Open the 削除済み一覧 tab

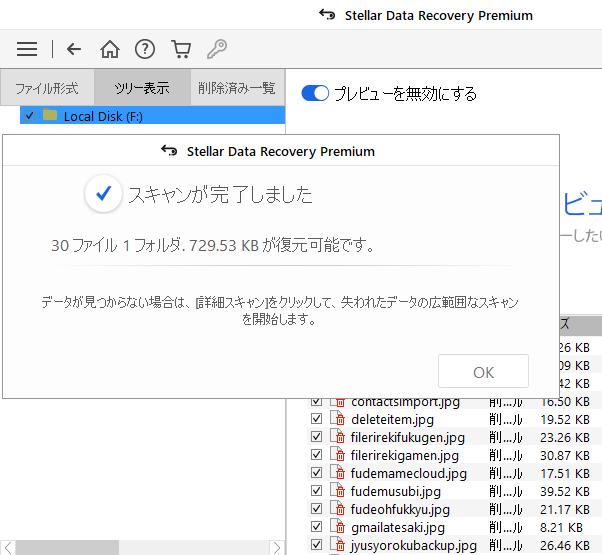pos(237,88)
